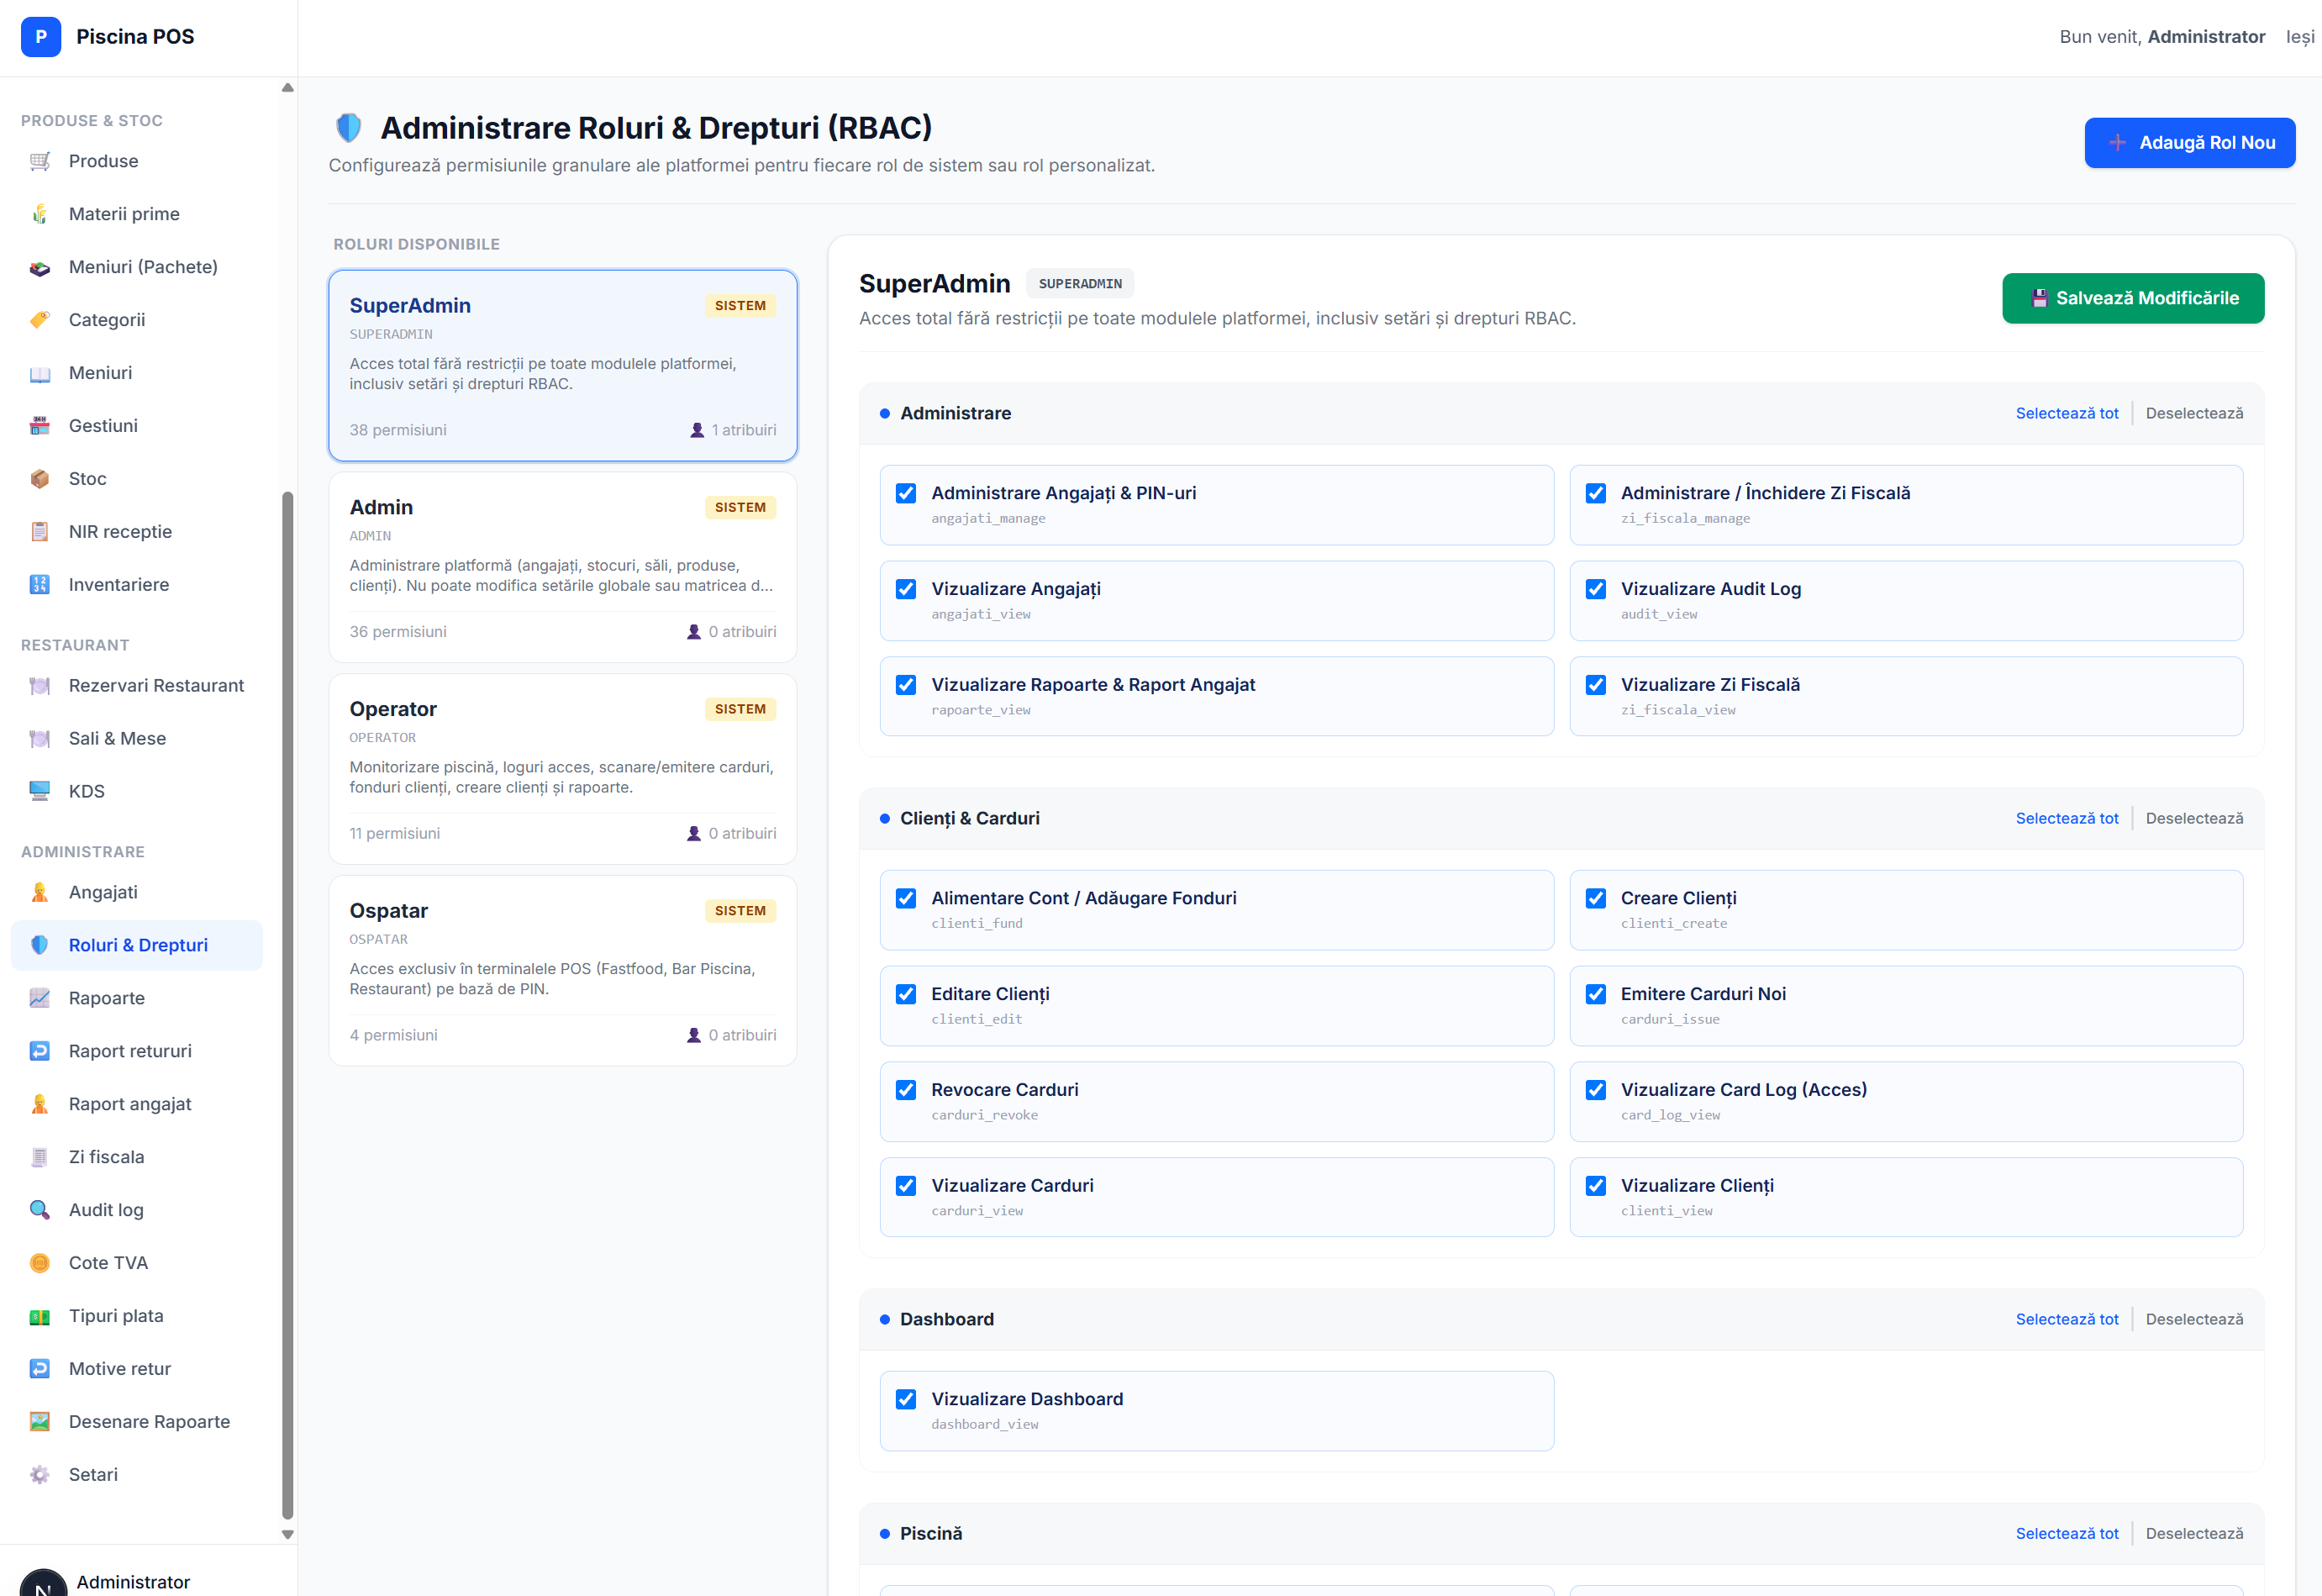Go to Audit log menu item
The height and width of the screenshot is (1596, 2322).
(137, 1211)
